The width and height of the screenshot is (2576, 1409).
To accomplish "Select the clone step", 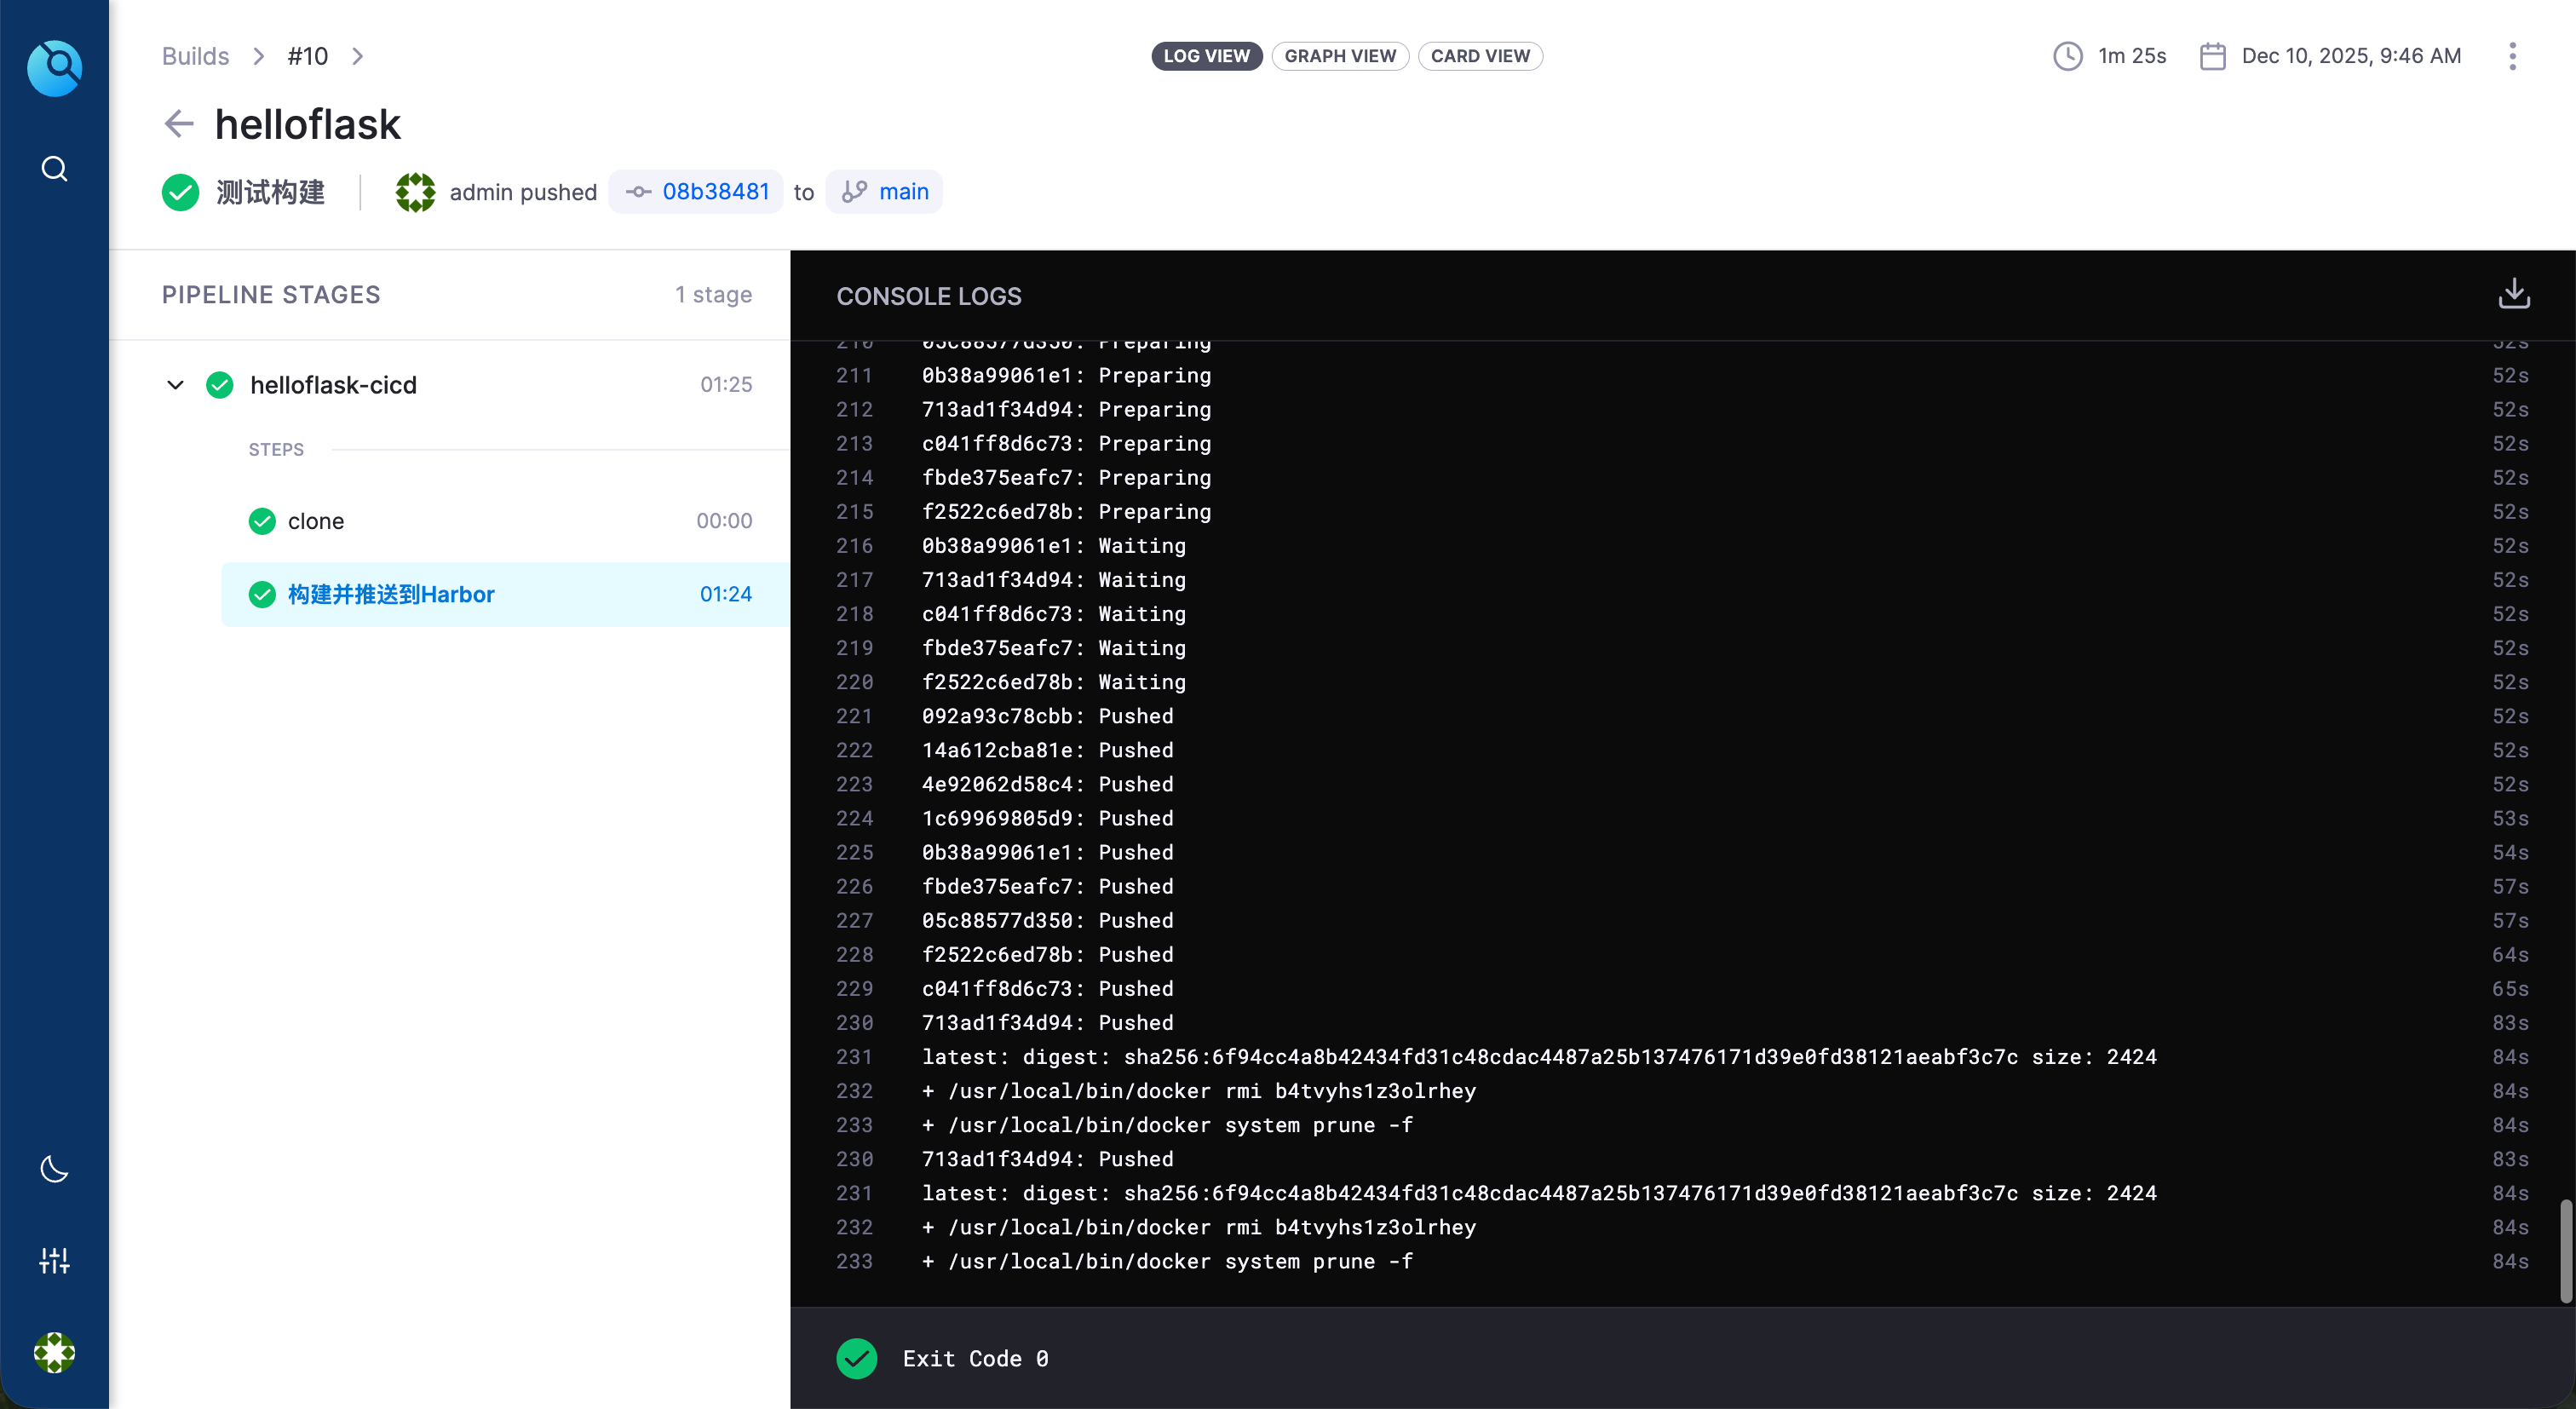I will point(316,521).
